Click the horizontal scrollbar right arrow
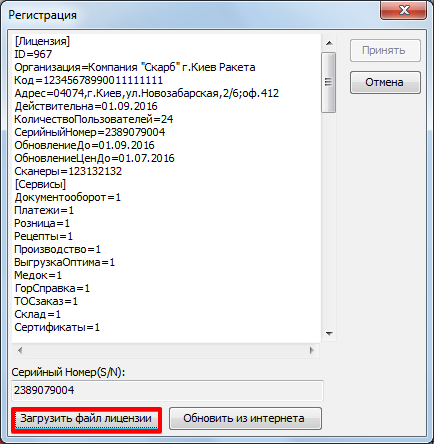The height and width of the screenshot is (444, 434). click(312, 350)
